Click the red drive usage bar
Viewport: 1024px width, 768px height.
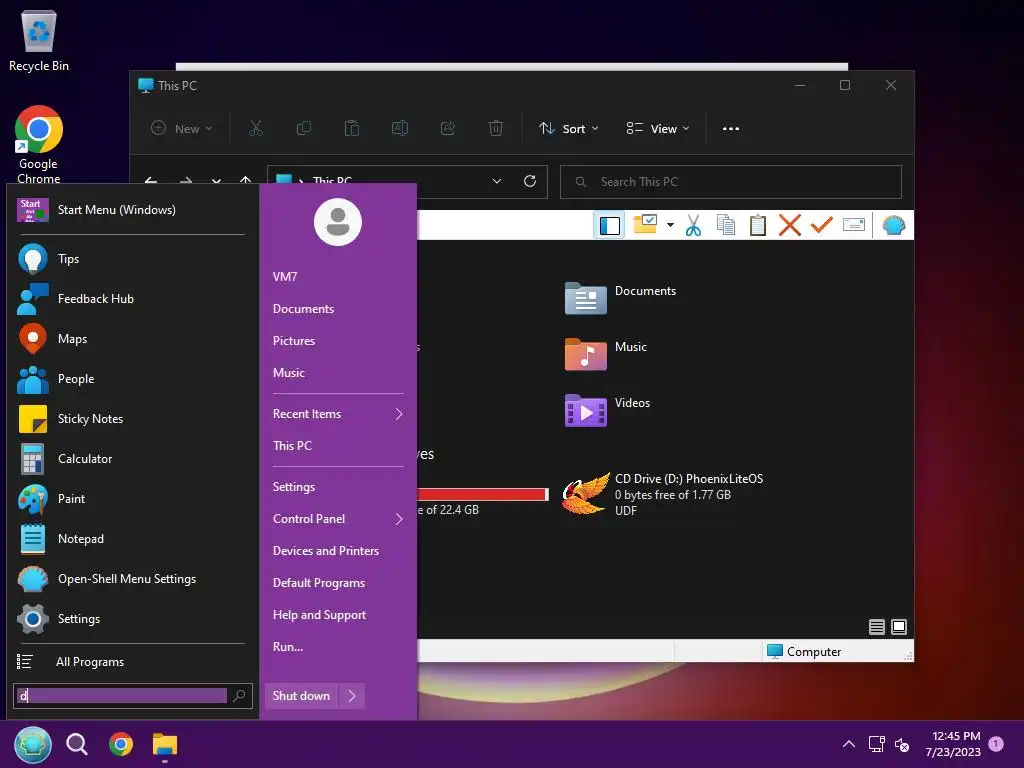pos(483,494)
